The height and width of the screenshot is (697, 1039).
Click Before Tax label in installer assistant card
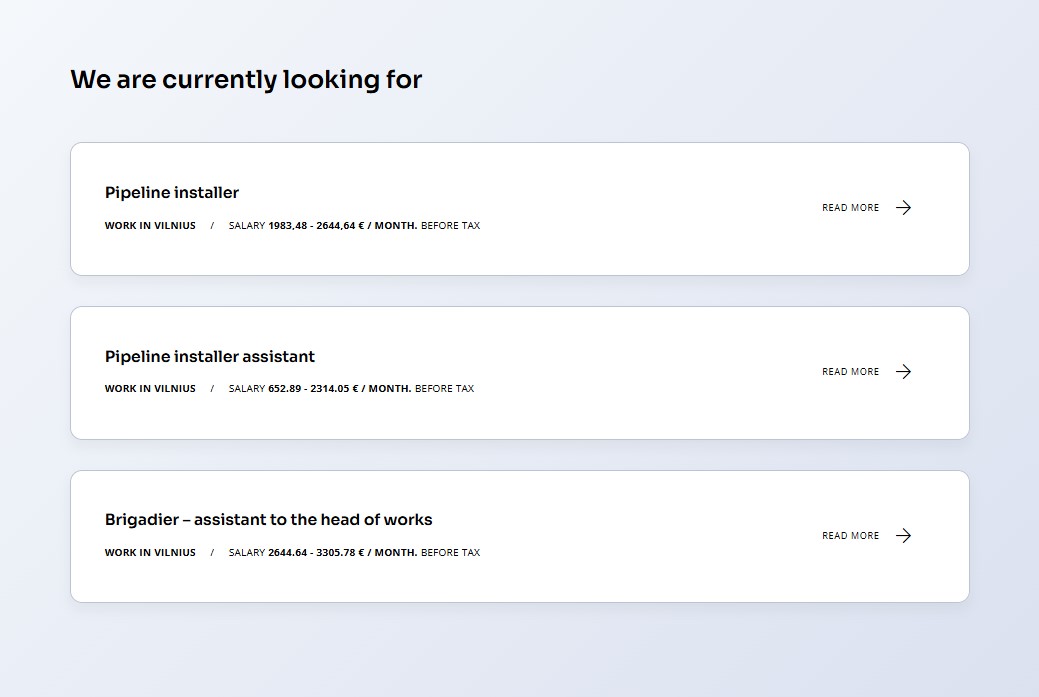coord(445,388)
